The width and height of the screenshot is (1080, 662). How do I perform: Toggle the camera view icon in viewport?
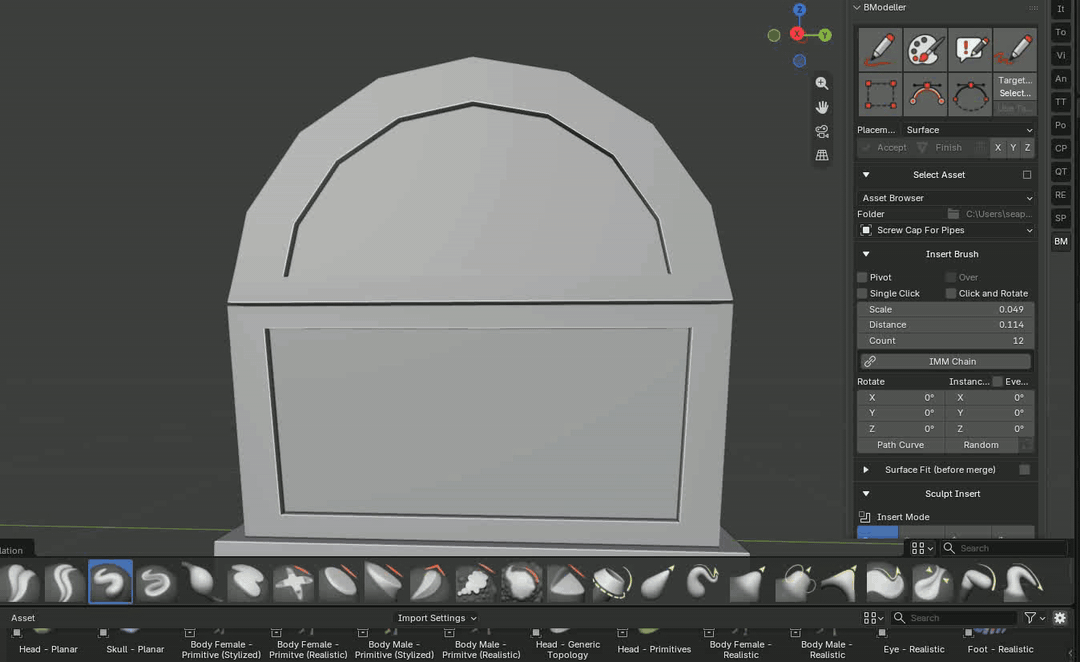pyautogui.click(x=822, y=132)
